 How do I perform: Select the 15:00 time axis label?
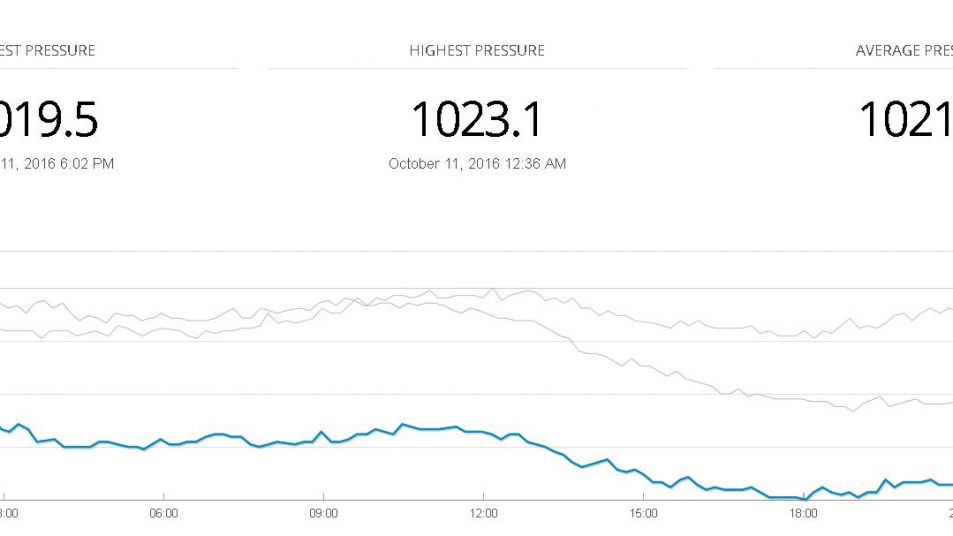[x=643, y=513]
